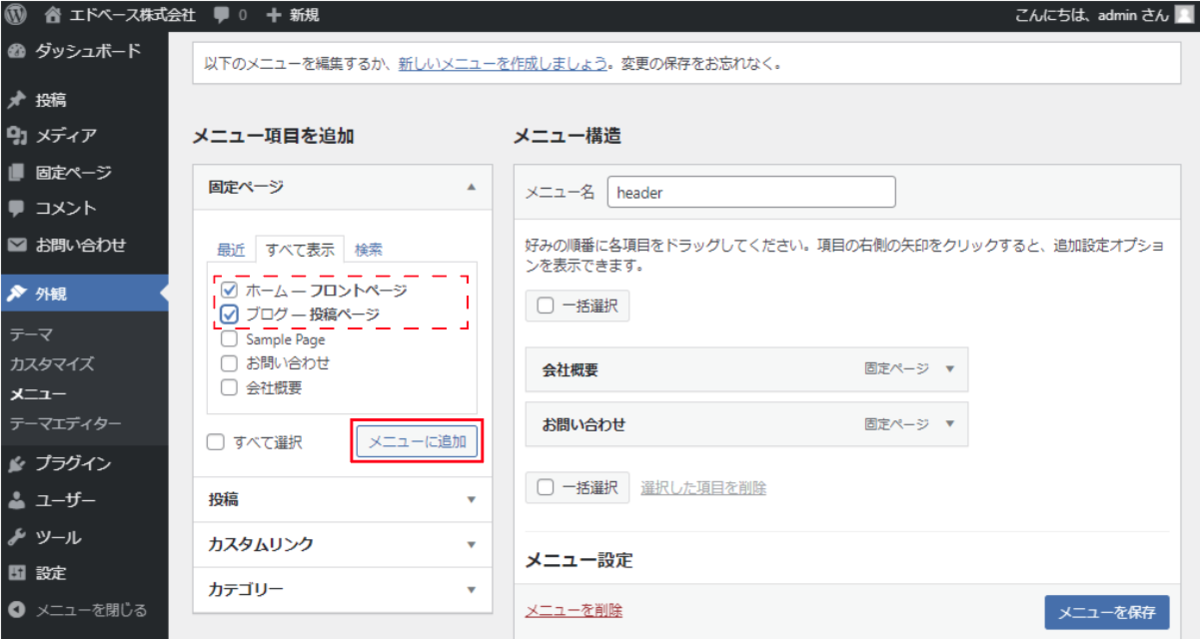
Task: Click 新しいメニューを作成しましょう link
Action: [x=502, y=64]
